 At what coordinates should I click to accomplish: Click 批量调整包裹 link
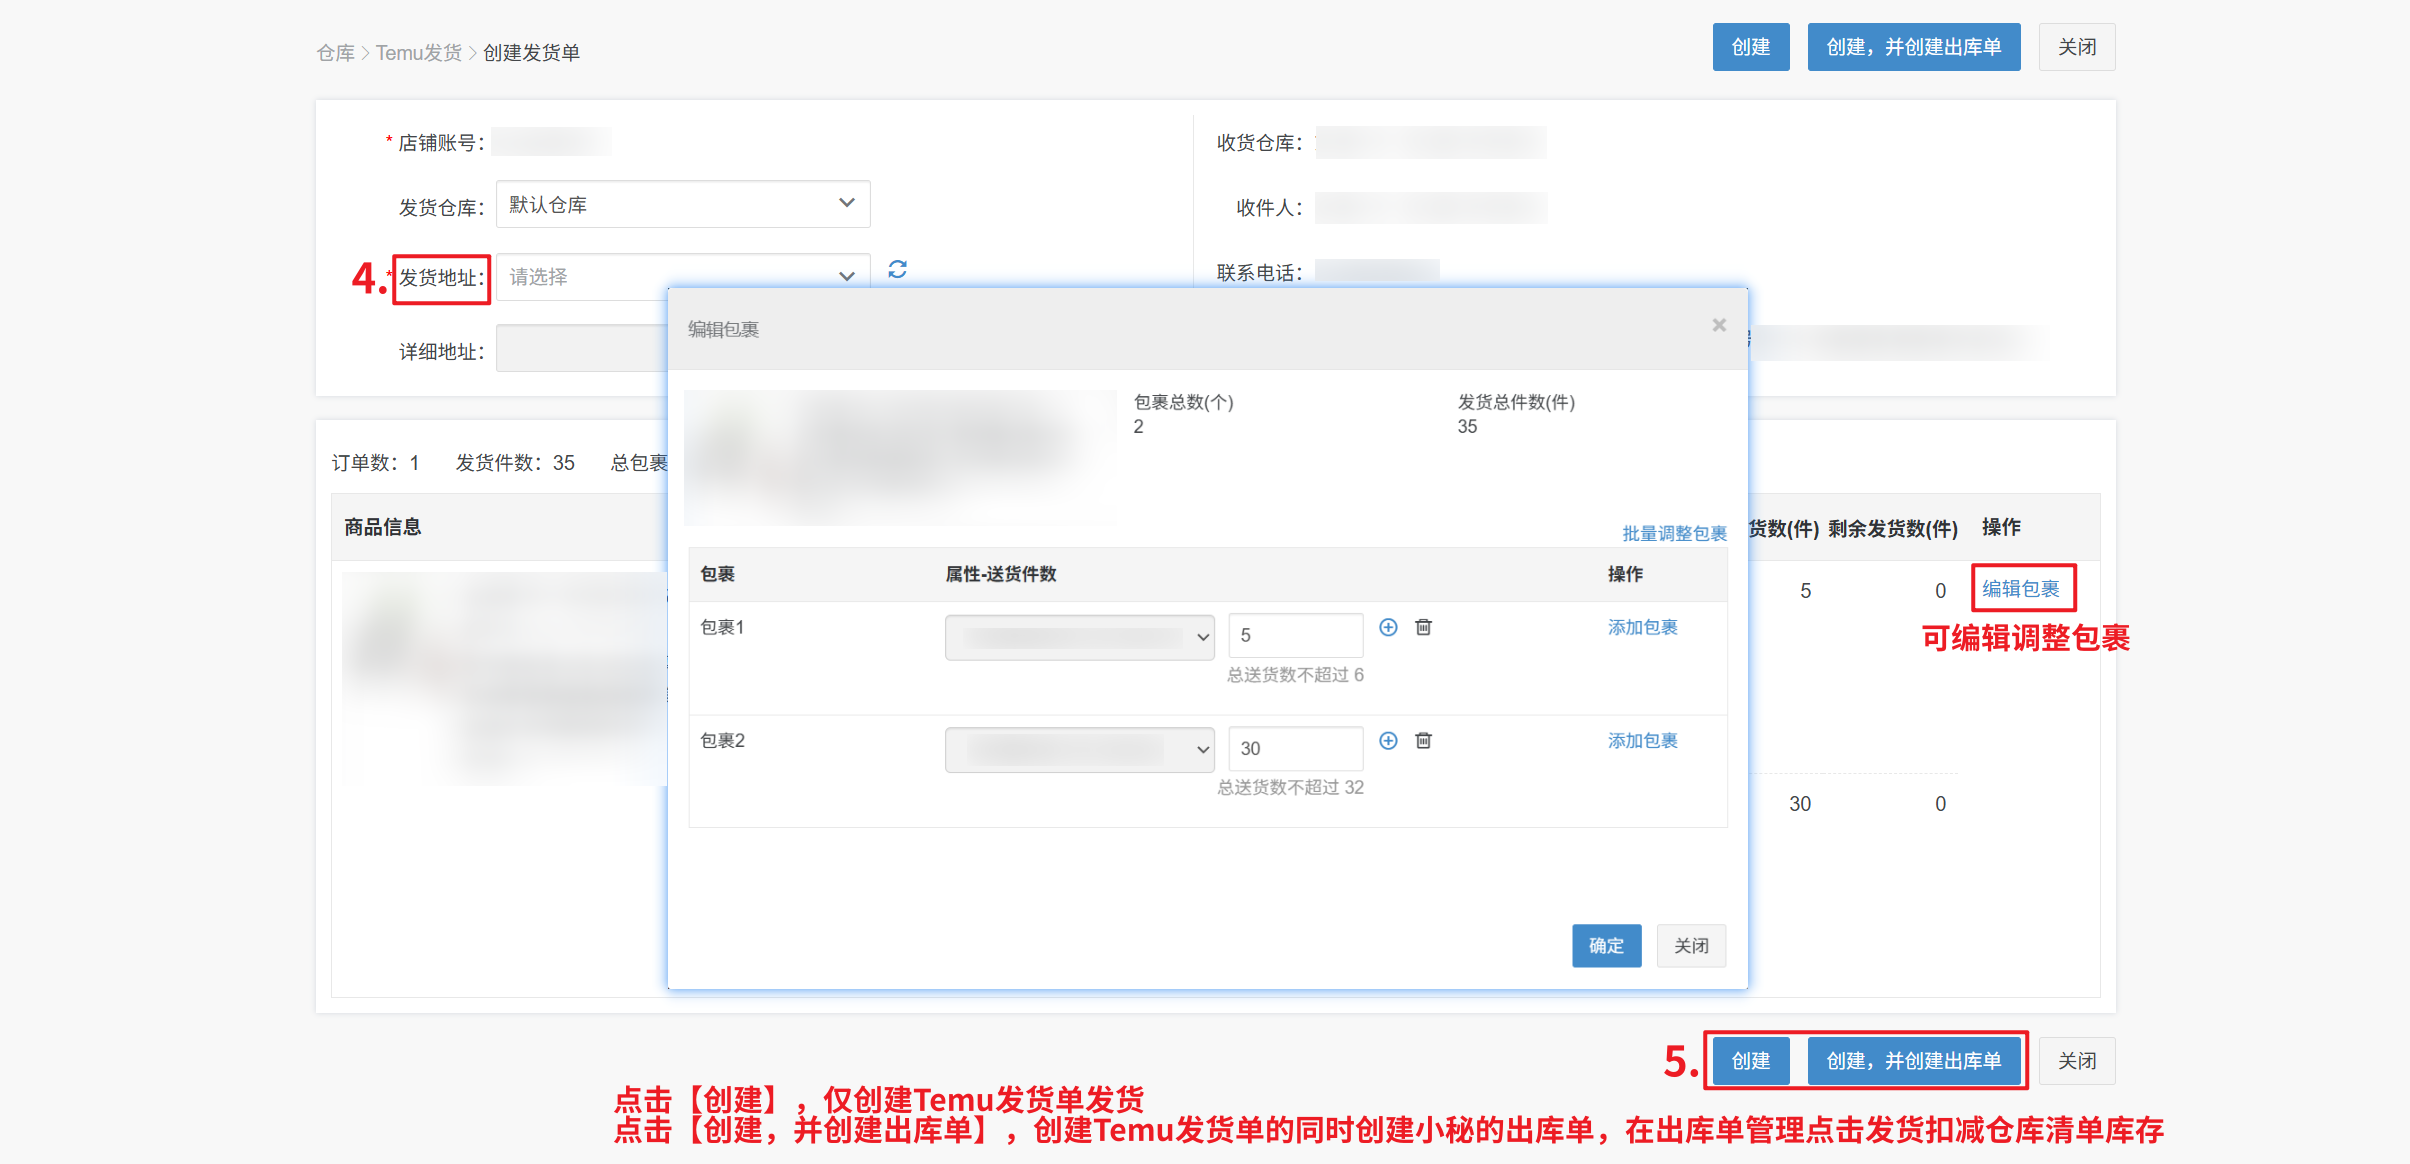click(1673, 533)
